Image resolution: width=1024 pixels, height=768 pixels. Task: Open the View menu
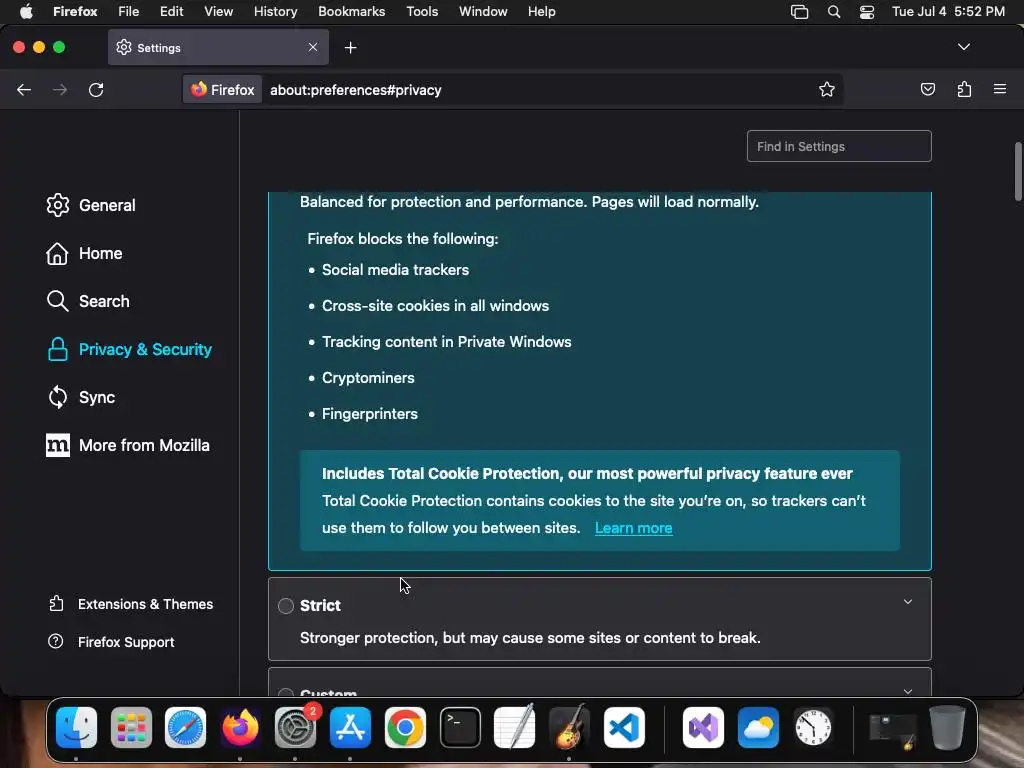(219, 12)
